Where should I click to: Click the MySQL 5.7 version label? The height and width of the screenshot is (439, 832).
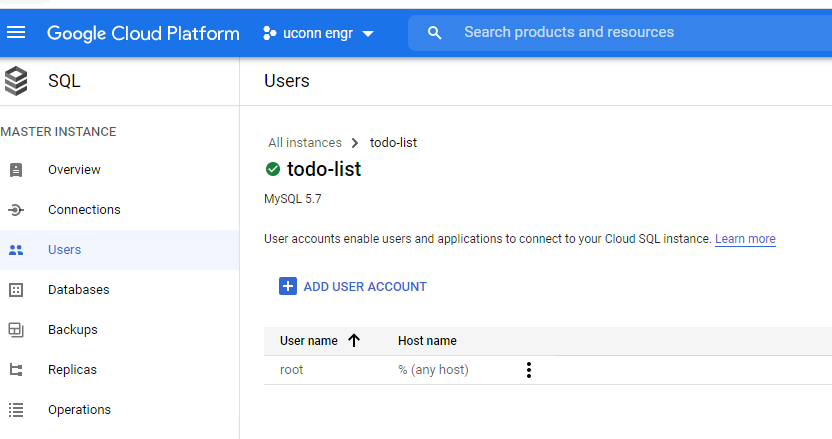click(292, 199)
